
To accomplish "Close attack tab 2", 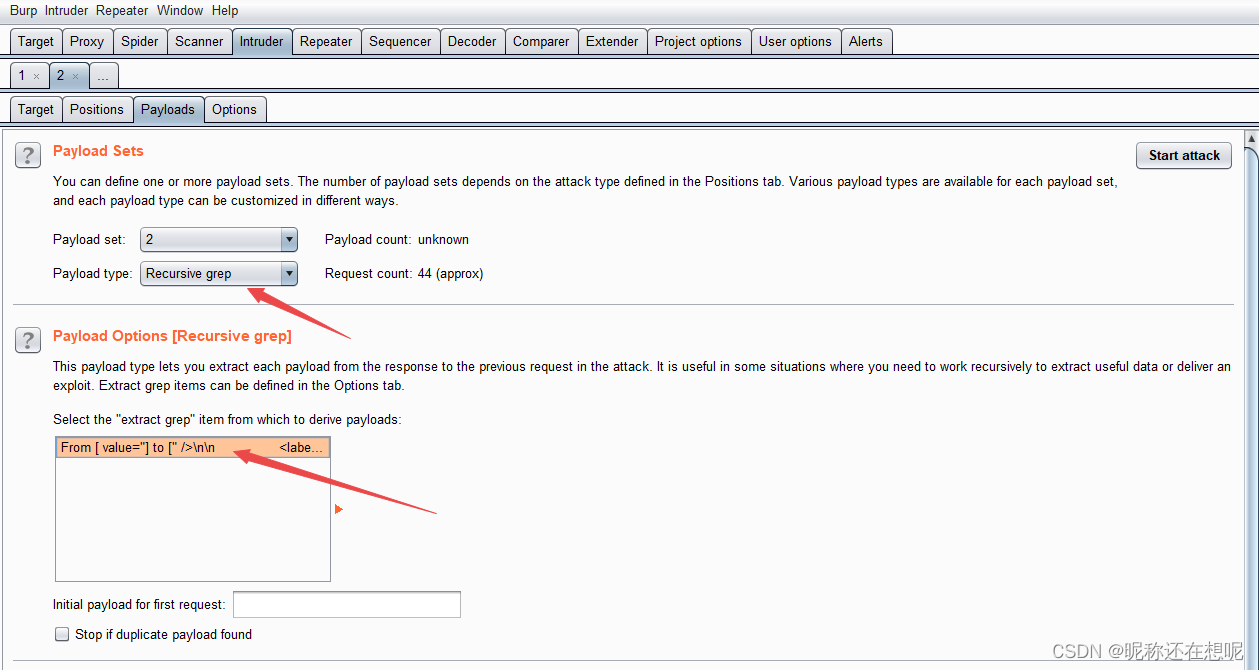I will 75,76.
